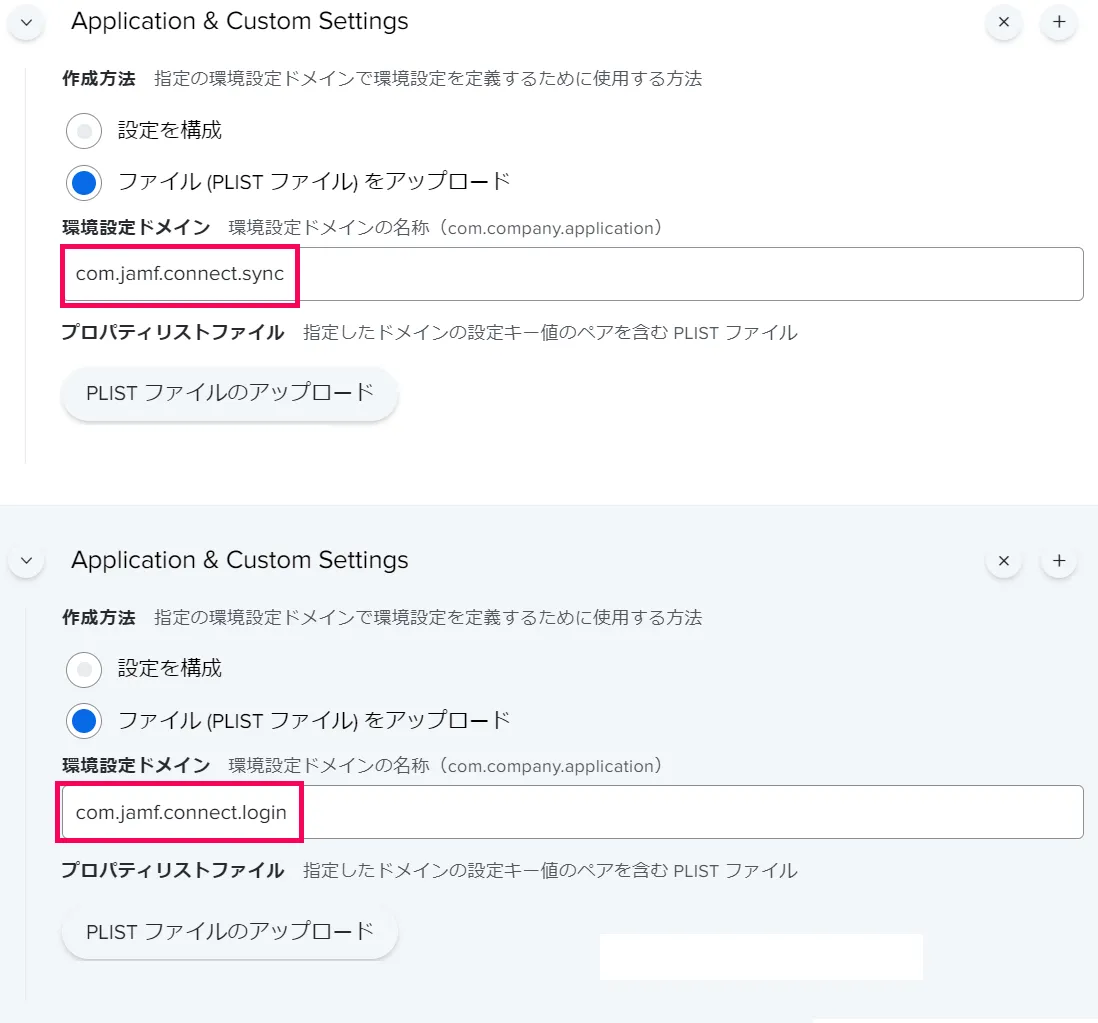
Task: Choose the PLIST file upload radio for login domain
Action: (85, 720)
